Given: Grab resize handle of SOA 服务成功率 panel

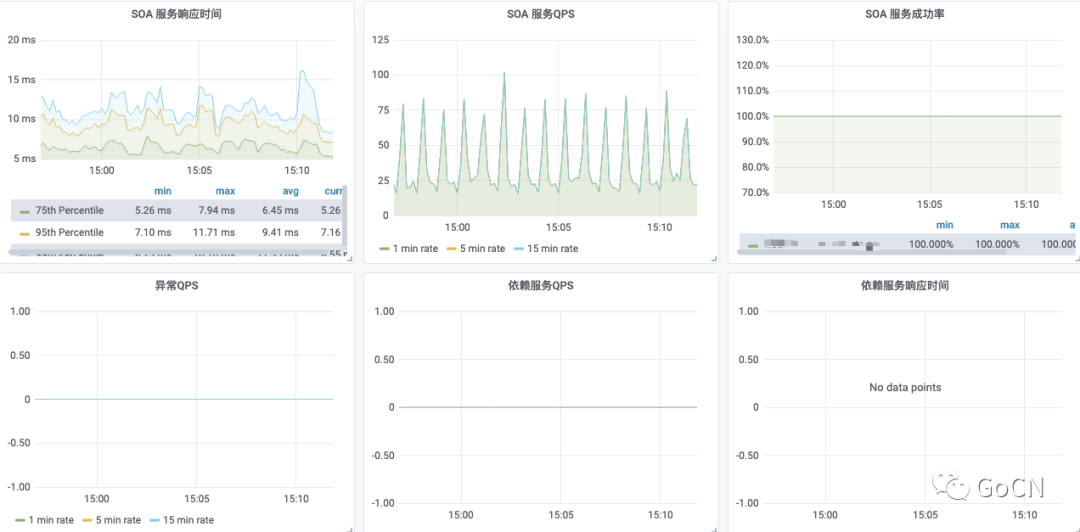Looking at the screenshot, I should tap(1077, 258).
